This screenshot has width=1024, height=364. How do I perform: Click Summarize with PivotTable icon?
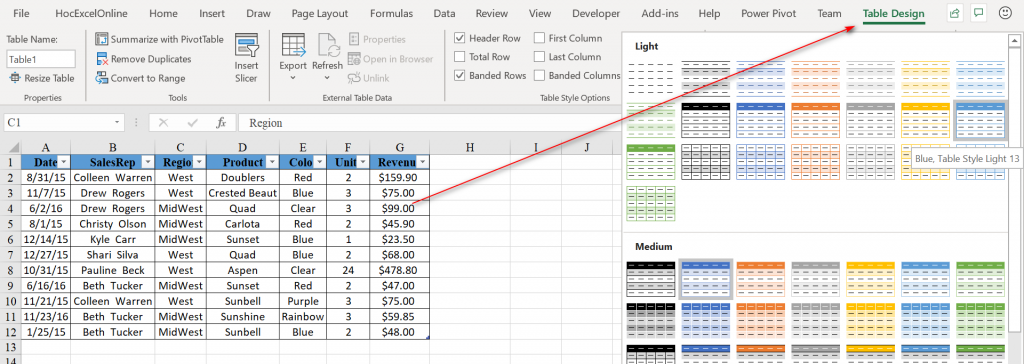tap(102, 39)
